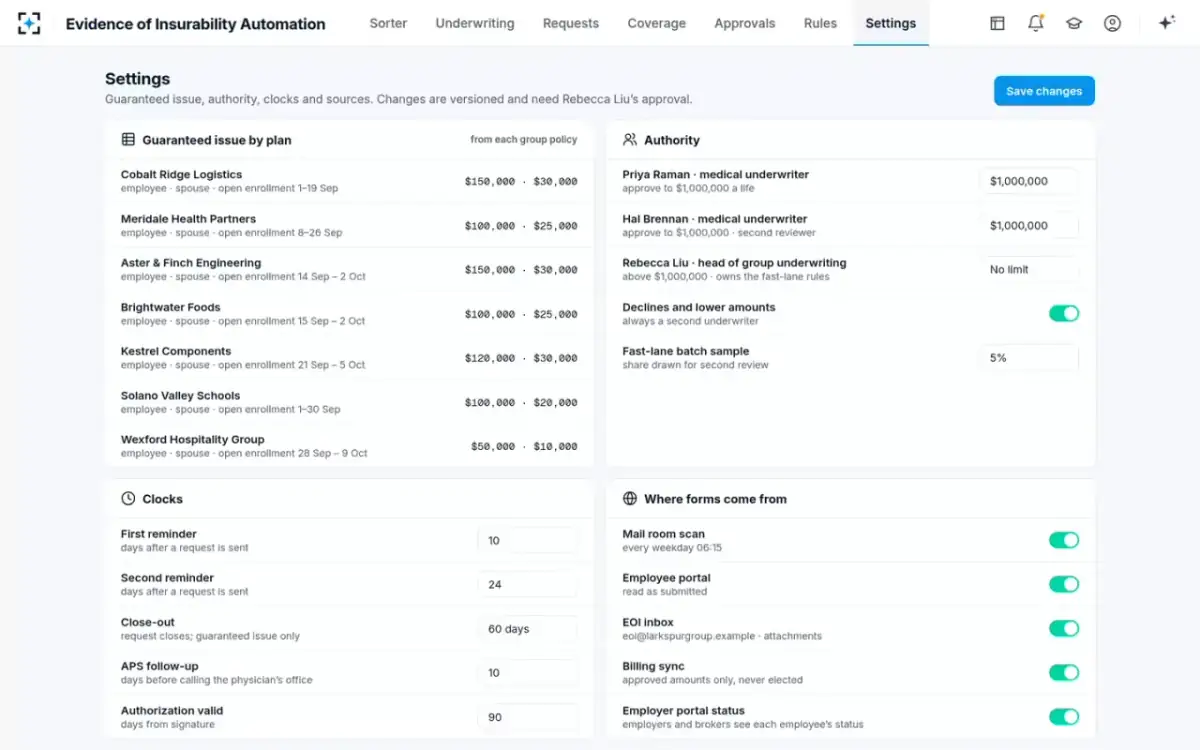Click the Clocks clock icon

[128, 498]
